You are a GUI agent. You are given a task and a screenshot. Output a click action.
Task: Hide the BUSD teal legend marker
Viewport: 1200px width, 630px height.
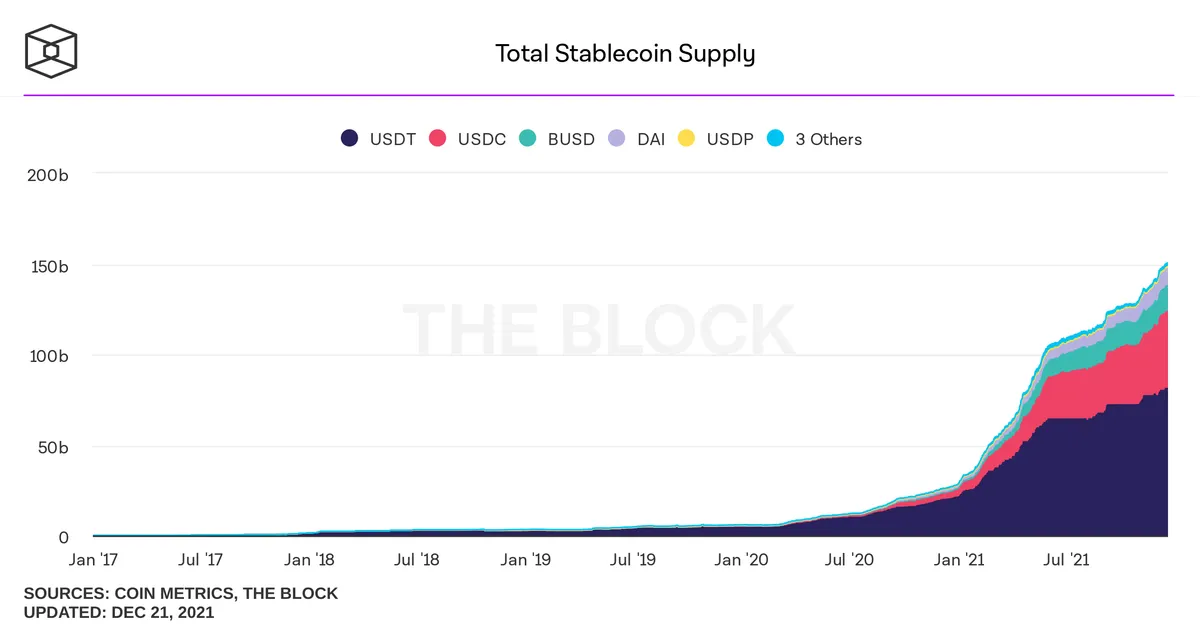click(527, 139)
